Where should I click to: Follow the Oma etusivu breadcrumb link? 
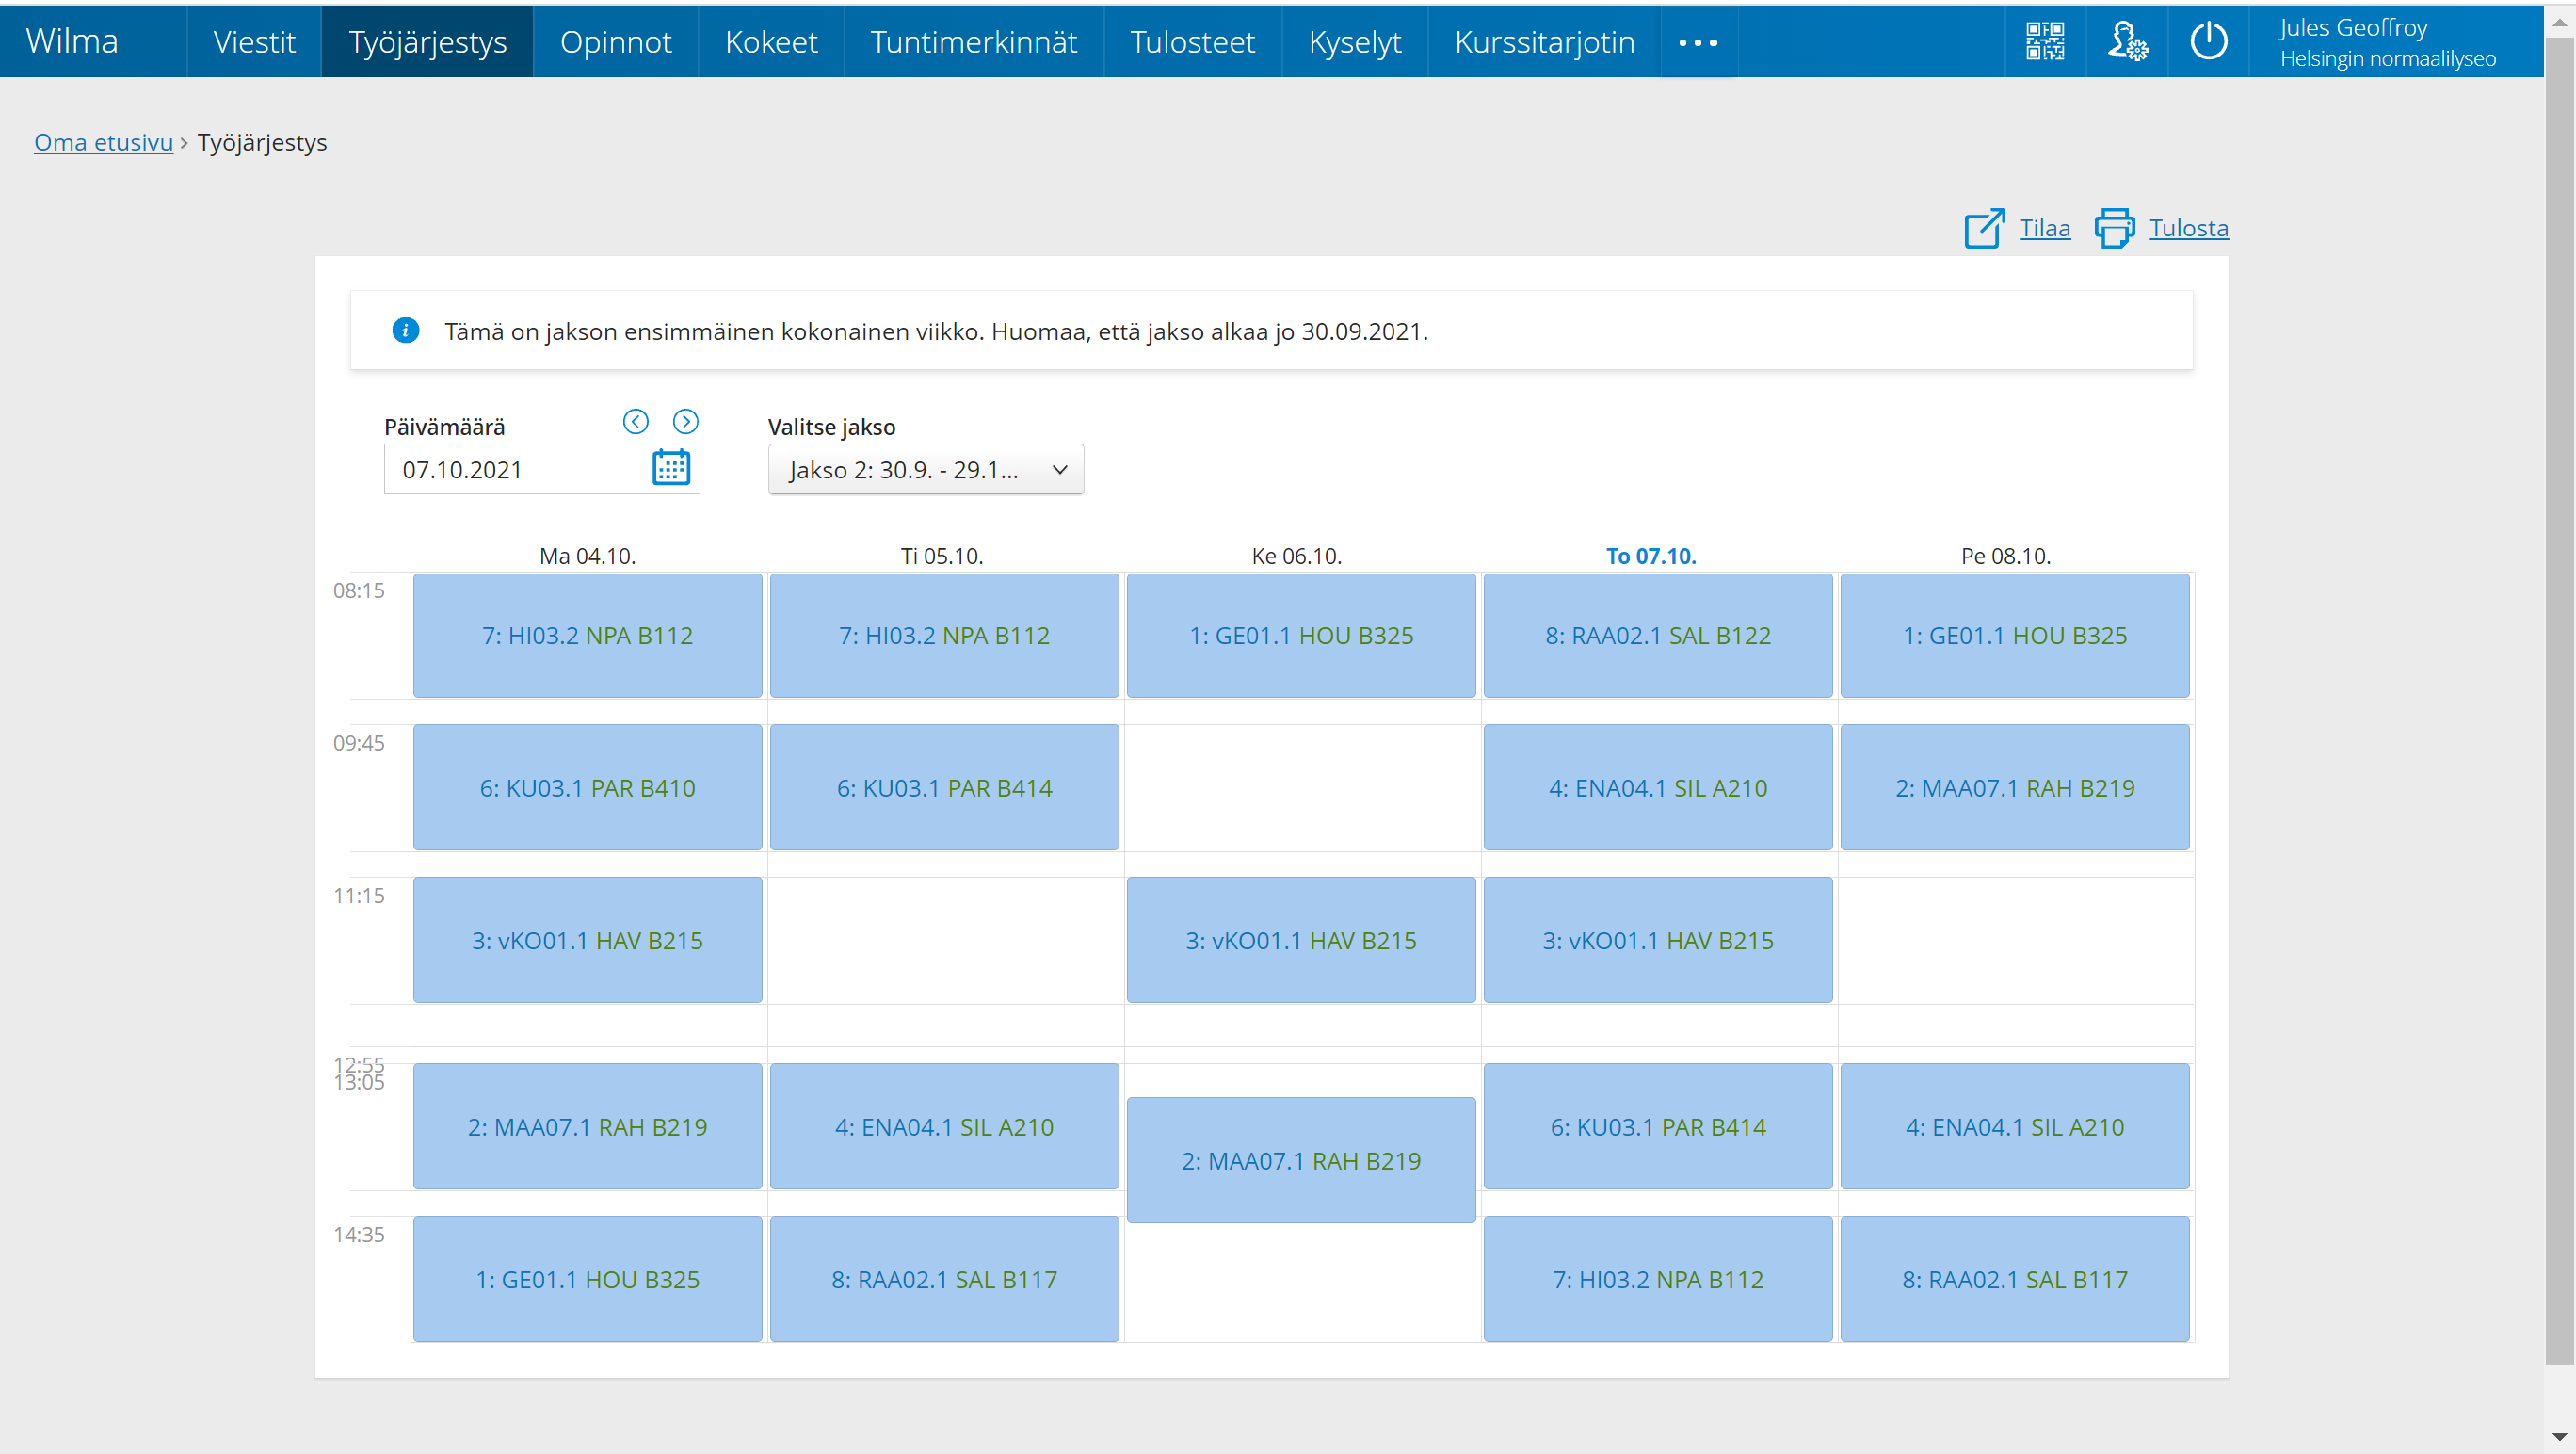(x=103, y=142)
